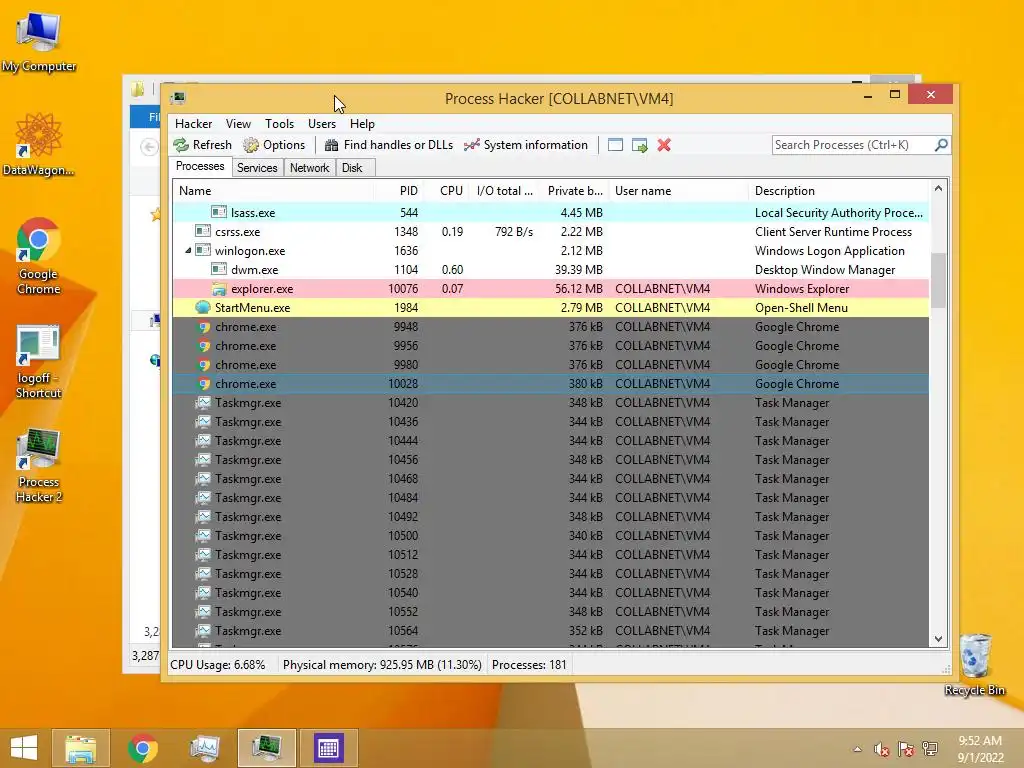Click Find handles or DLLs binoculars icon
1024x768 pixels.
pyautogui.click(x=332, y=145)
